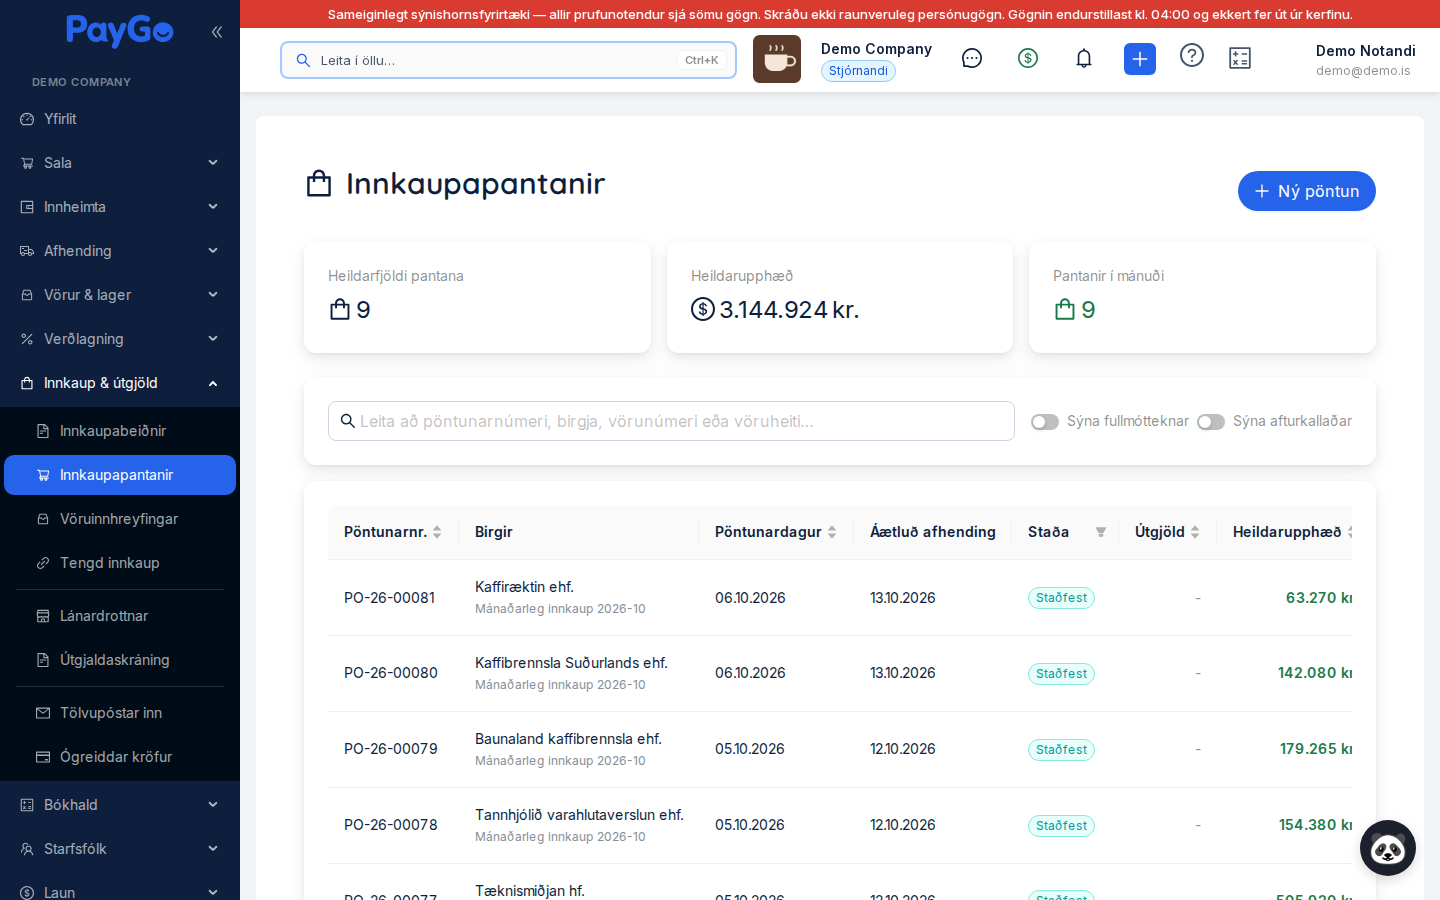This screenshot has width=1440, height=900.
Task: Expand the Sala sidebar section
Action: [120, 163]
